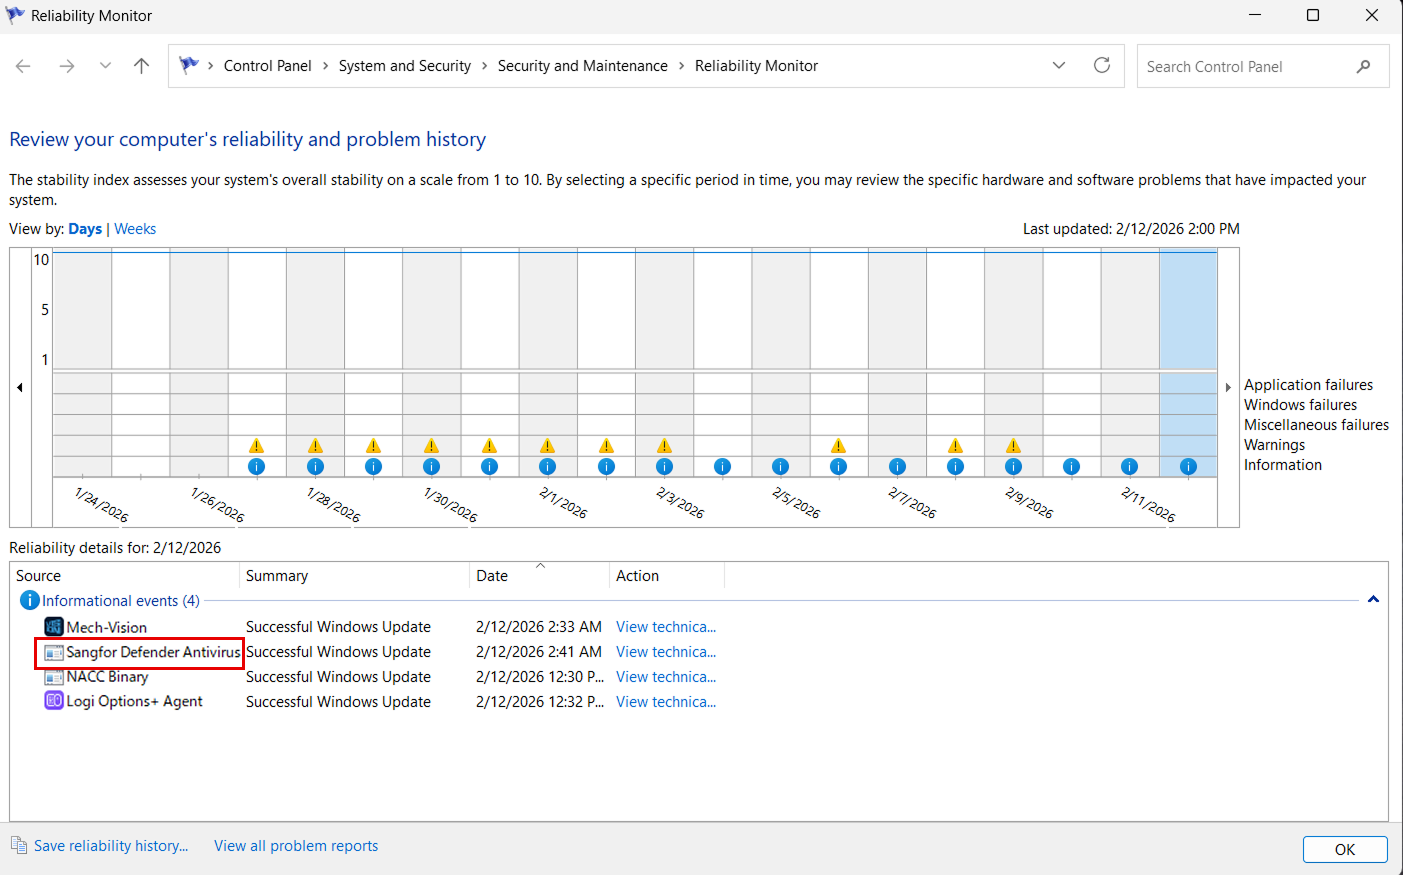Select the 2/3/2026 warning marker

[664, 446]
